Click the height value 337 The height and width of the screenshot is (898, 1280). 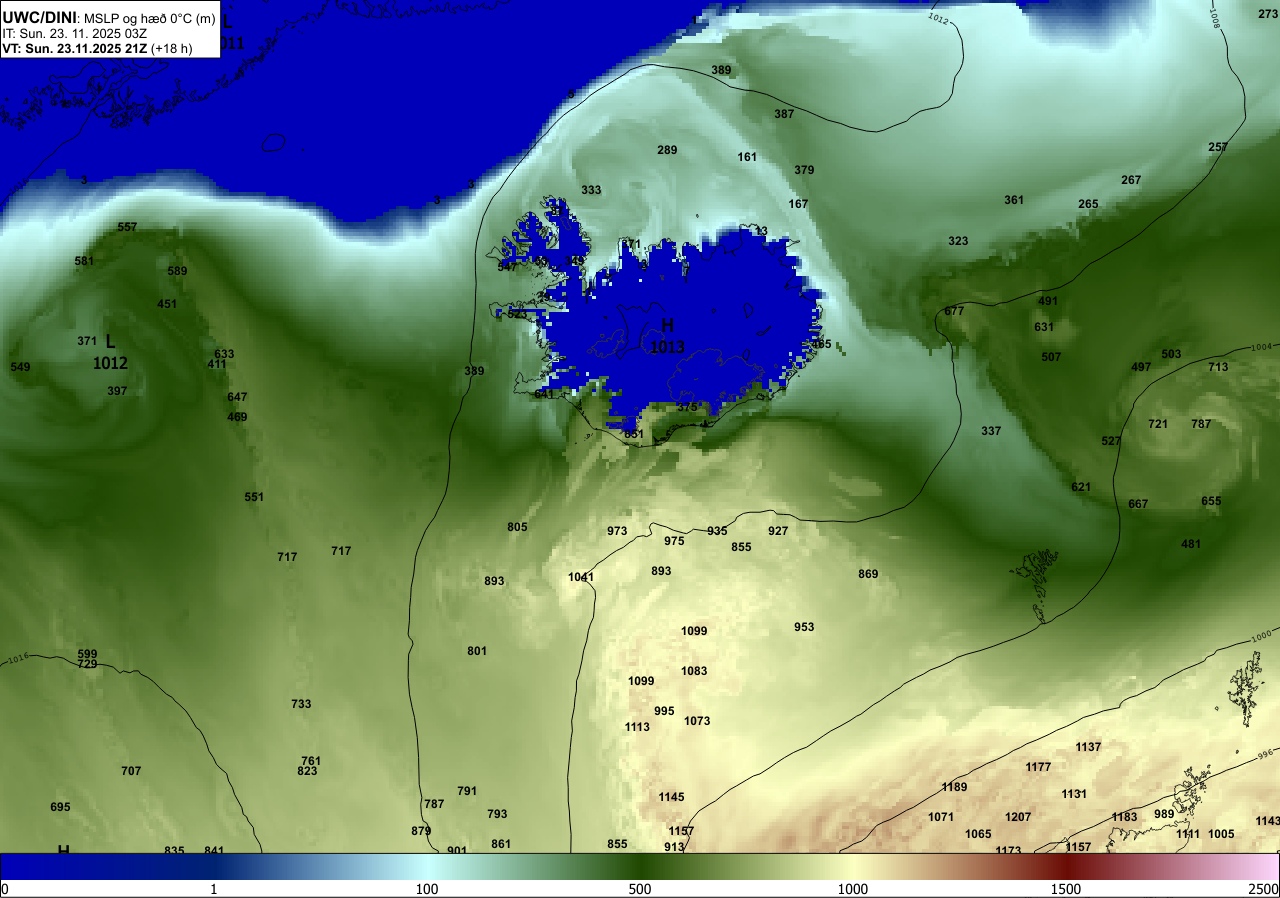pyautogui.click(x=991, y=431)
